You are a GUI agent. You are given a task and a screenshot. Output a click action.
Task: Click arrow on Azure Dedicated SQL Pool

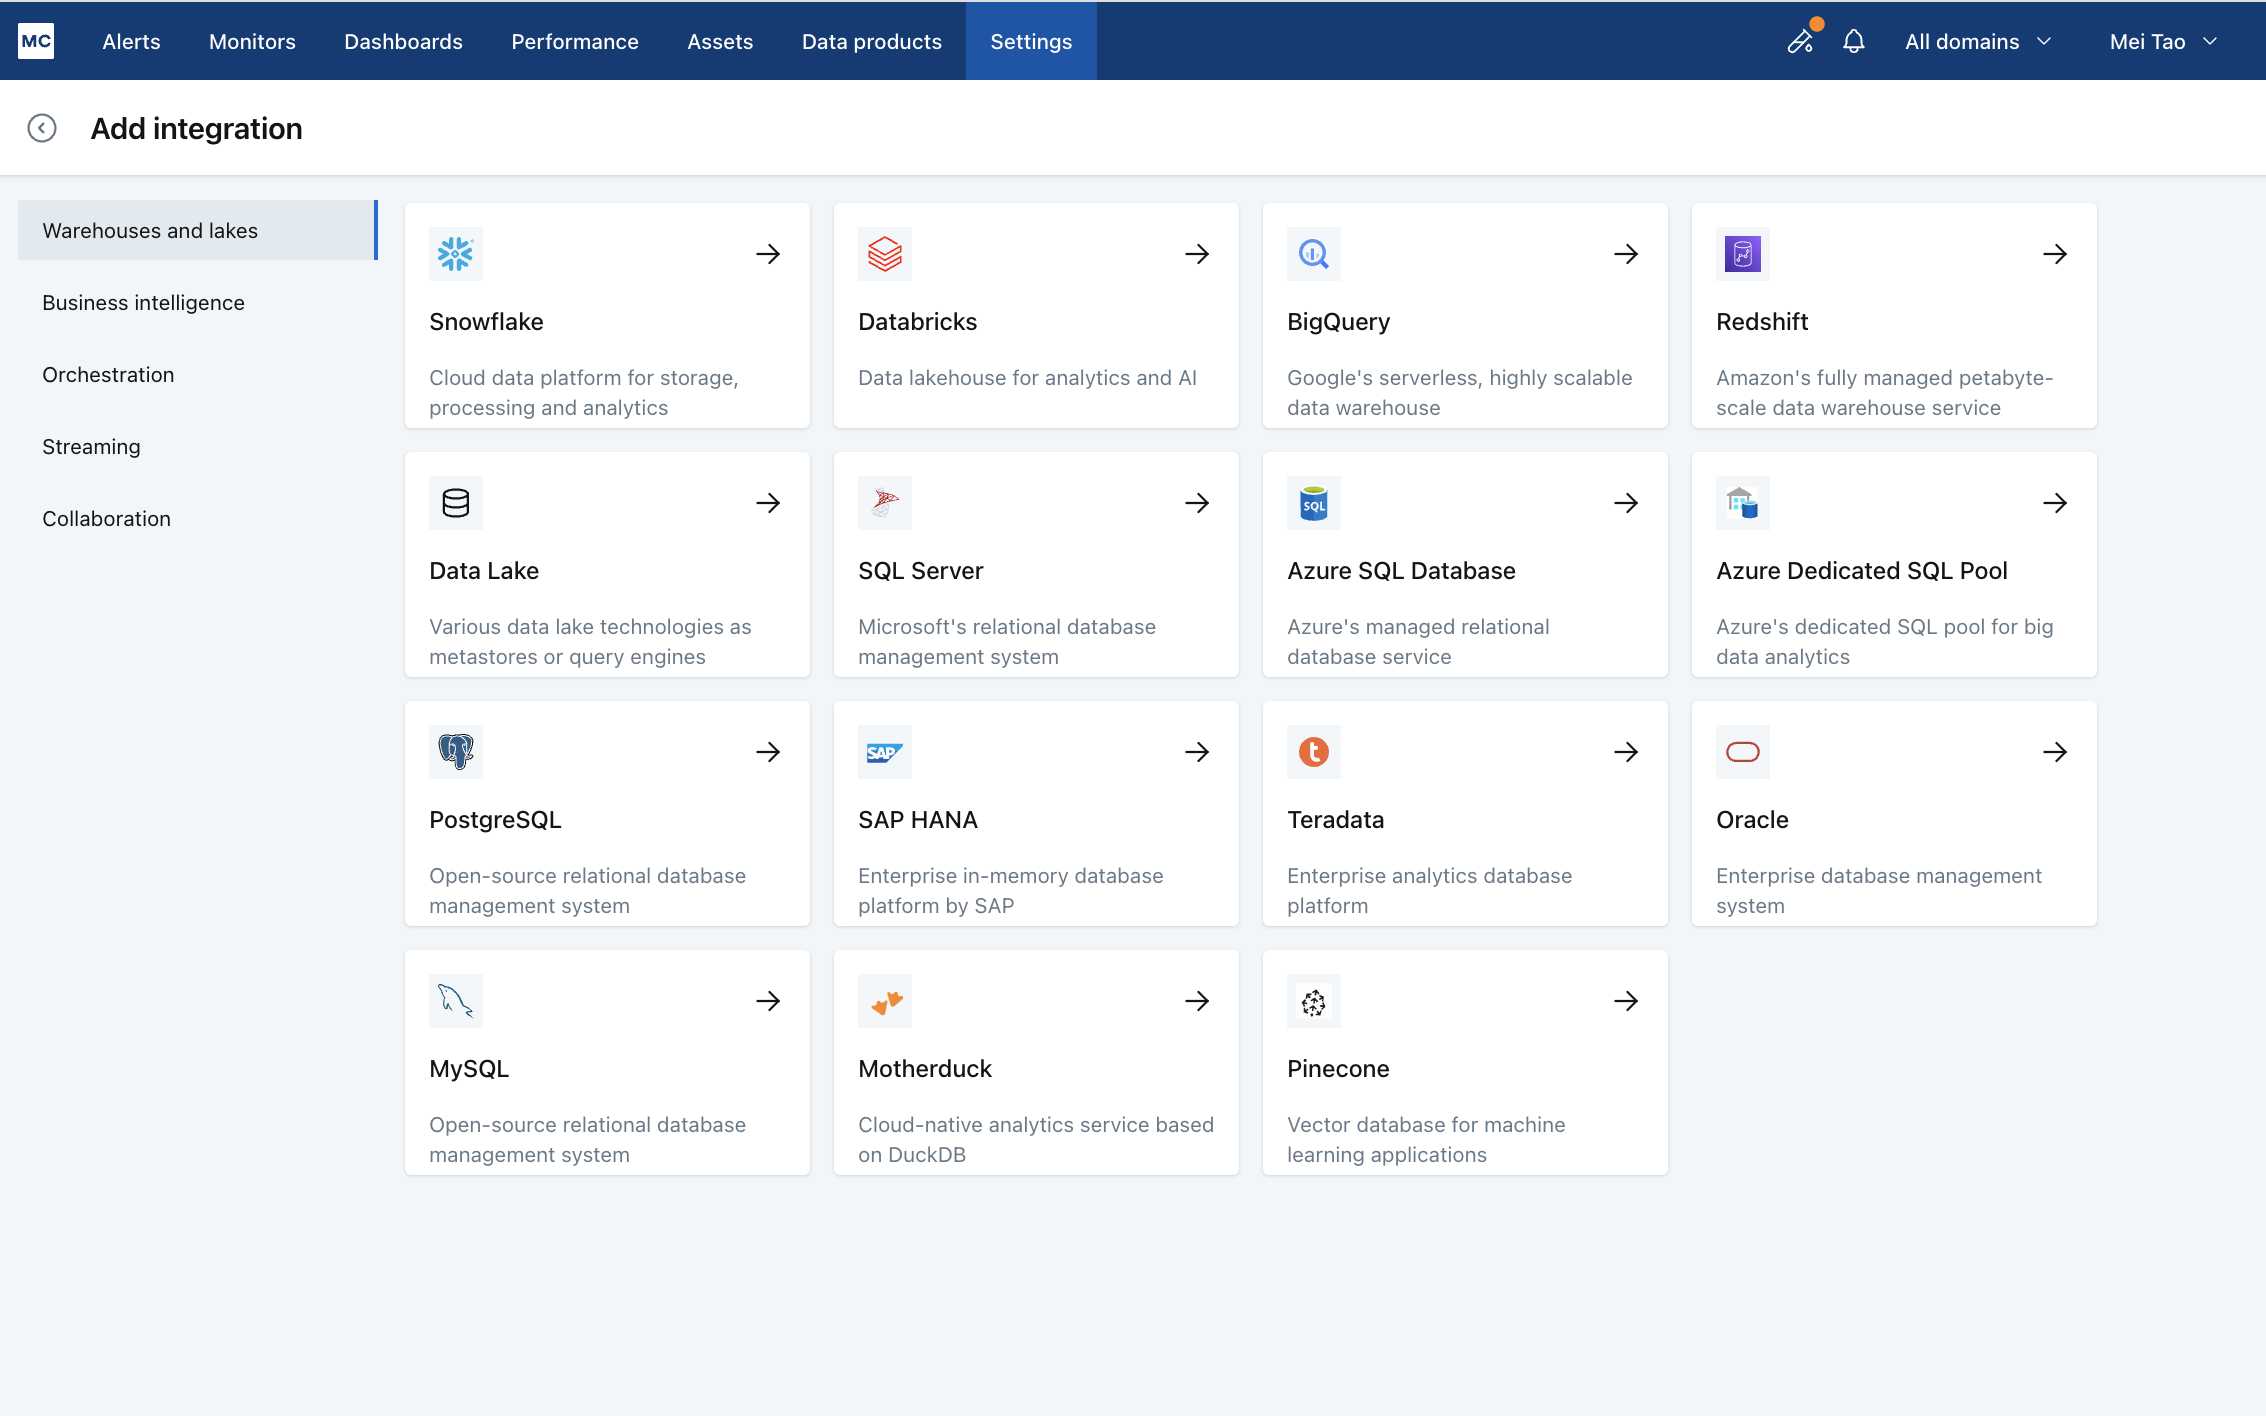(2055, 503)
